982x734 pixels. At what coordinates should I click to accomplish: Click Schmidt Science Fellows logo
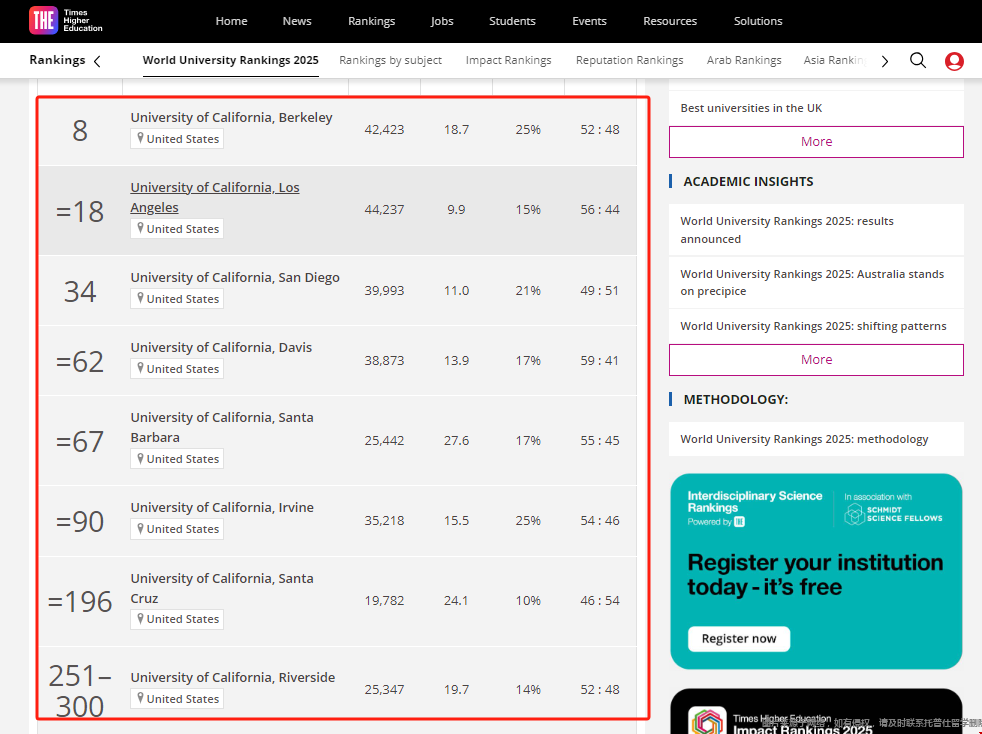pyautogui.click(x=893, y=514)
